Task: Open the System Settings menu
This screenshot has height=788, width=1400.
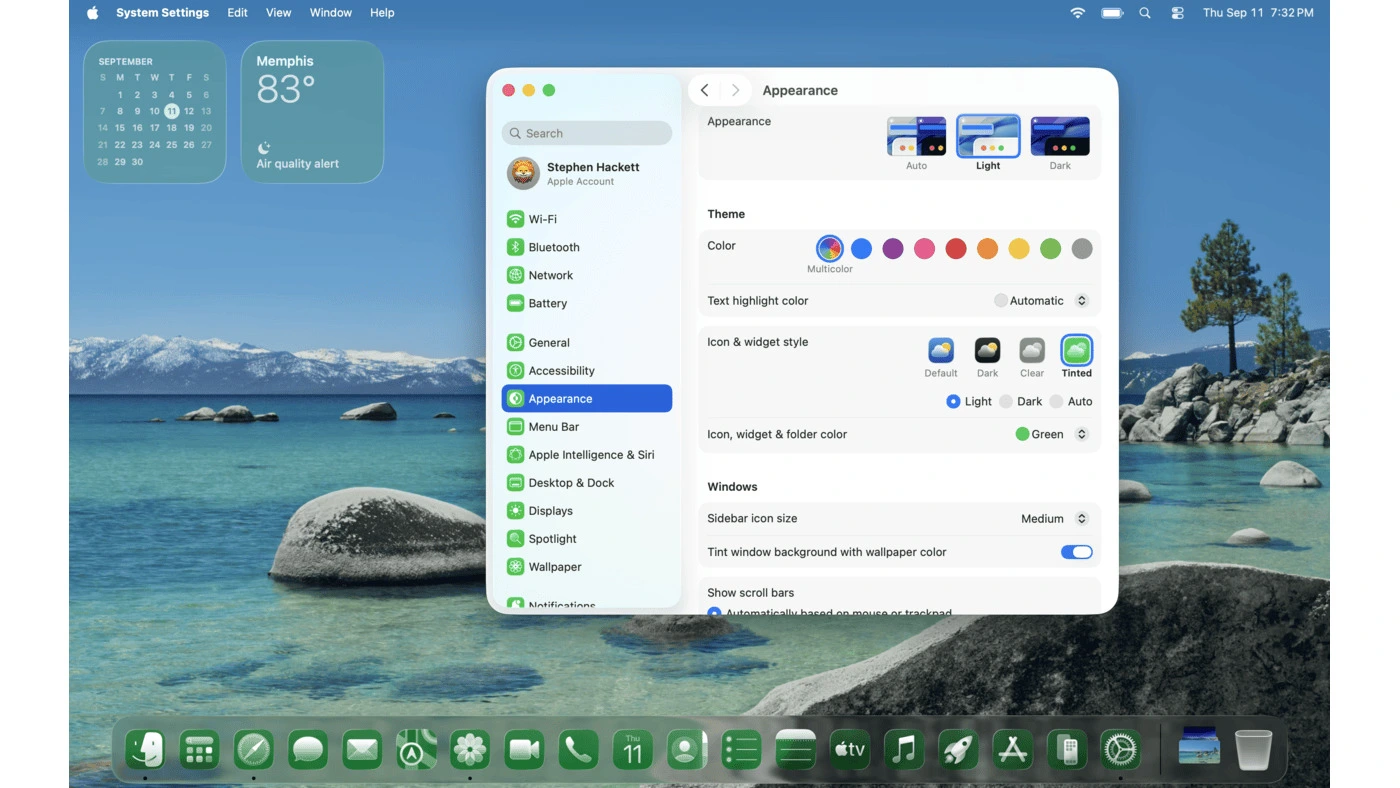Action: point(163,13)
